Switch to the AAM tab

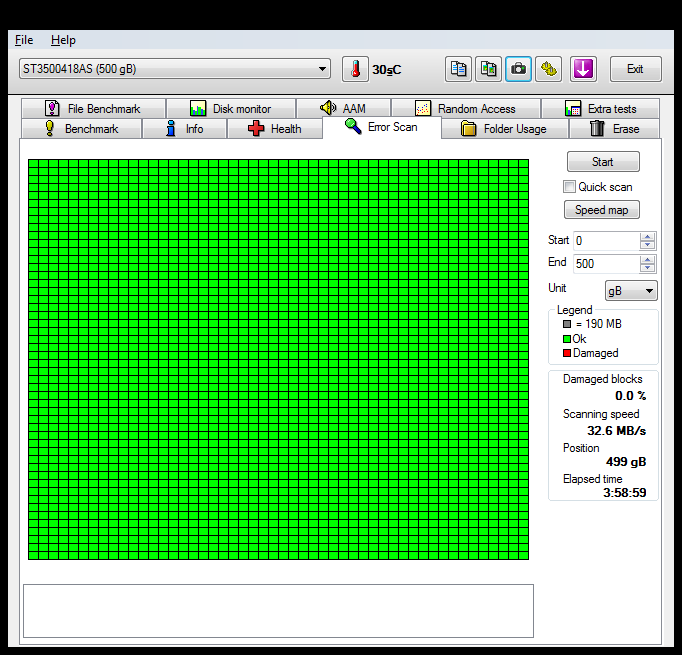coord(343,108)
